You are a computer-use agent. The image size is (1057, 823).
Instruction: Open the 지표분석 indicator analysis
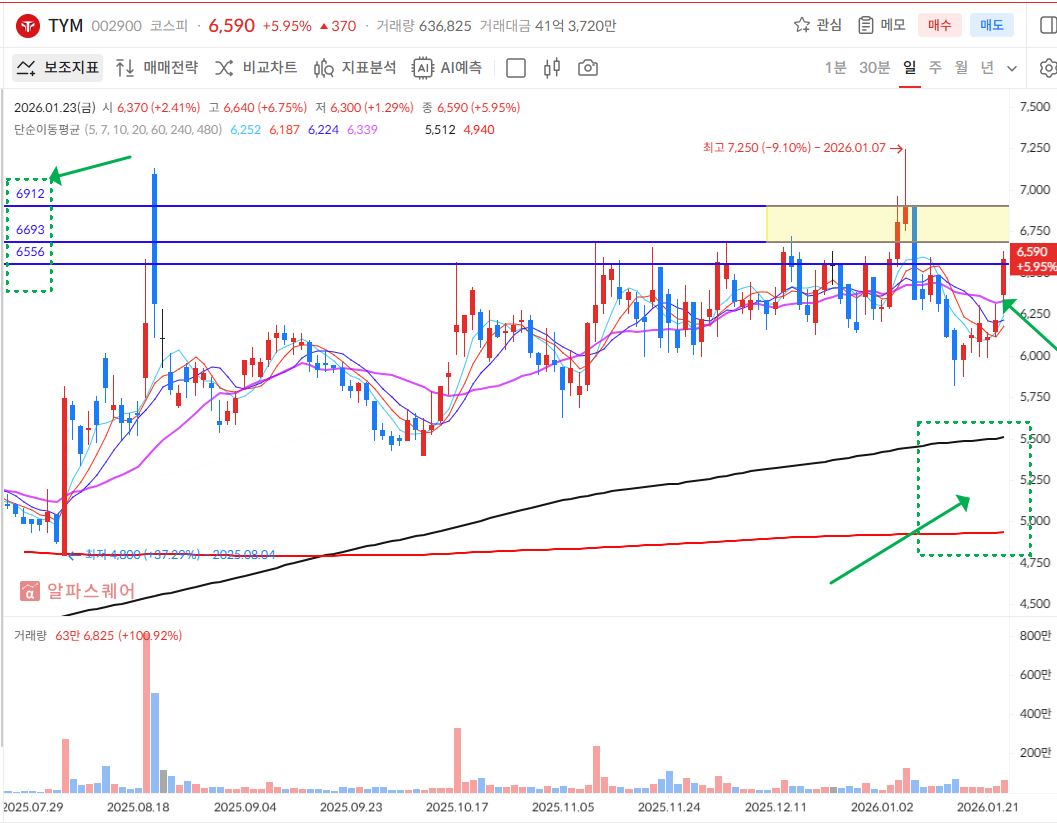[355, 68]
